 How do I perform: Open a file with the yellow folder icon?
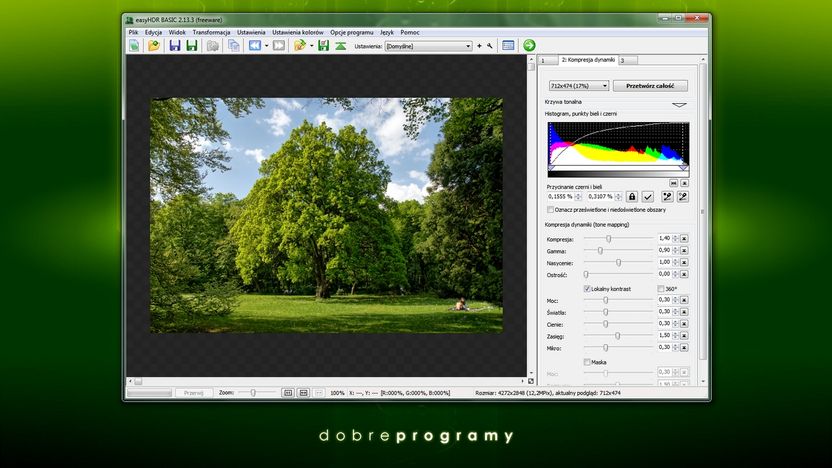click(154, 46)
